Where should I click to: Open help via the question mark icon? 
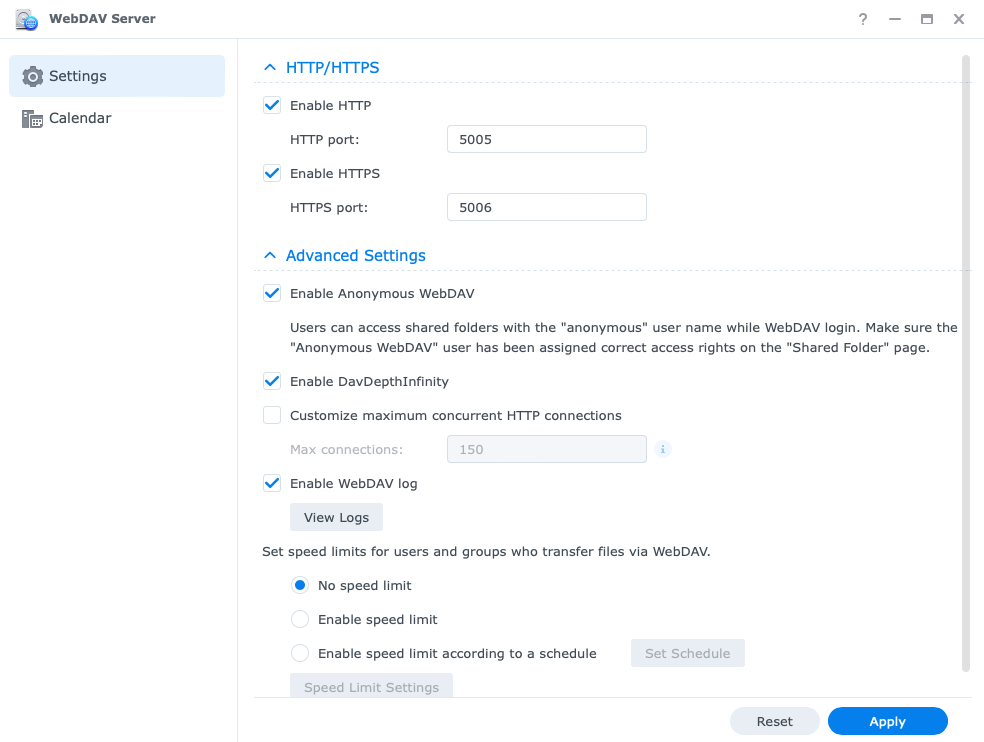click(862, 18)
